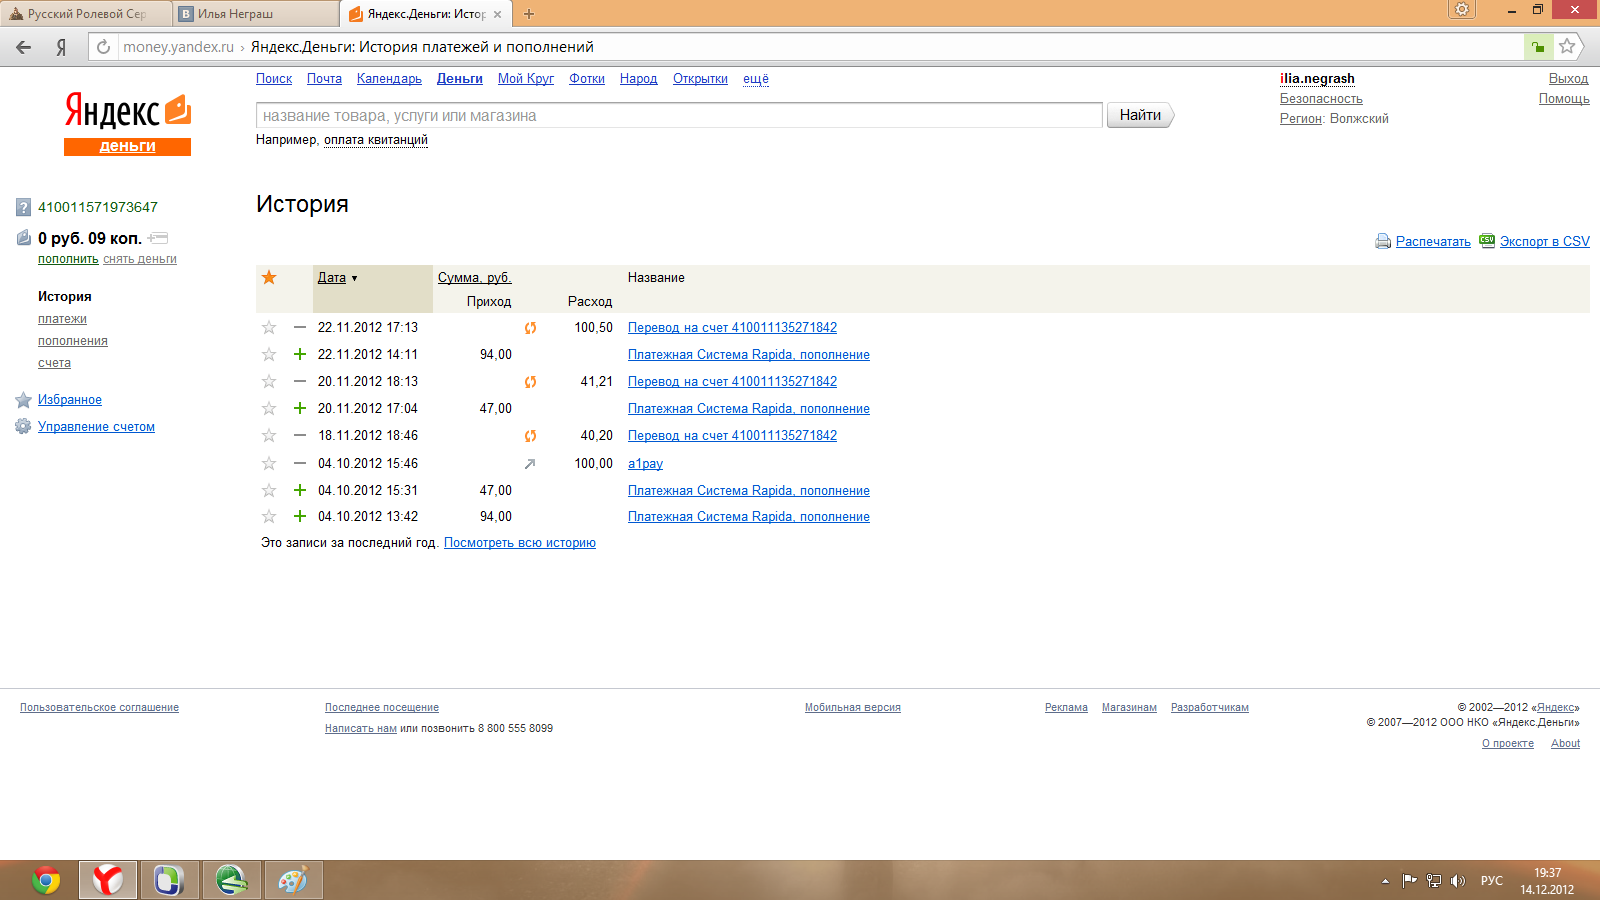Launch Chrome from the taskbar
Screen dimensions: 1600x900
[46, 880]
